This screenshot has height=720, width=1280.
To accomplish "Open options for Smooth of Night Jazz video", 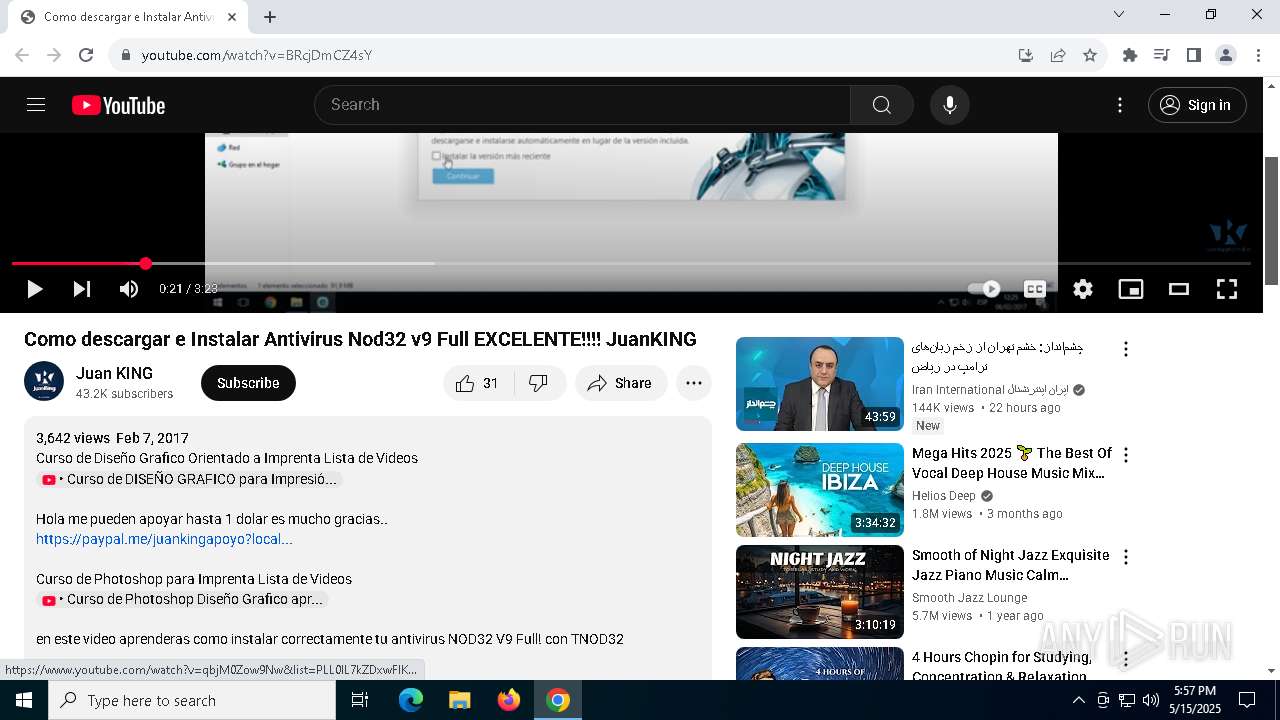I will [1126, 557].
